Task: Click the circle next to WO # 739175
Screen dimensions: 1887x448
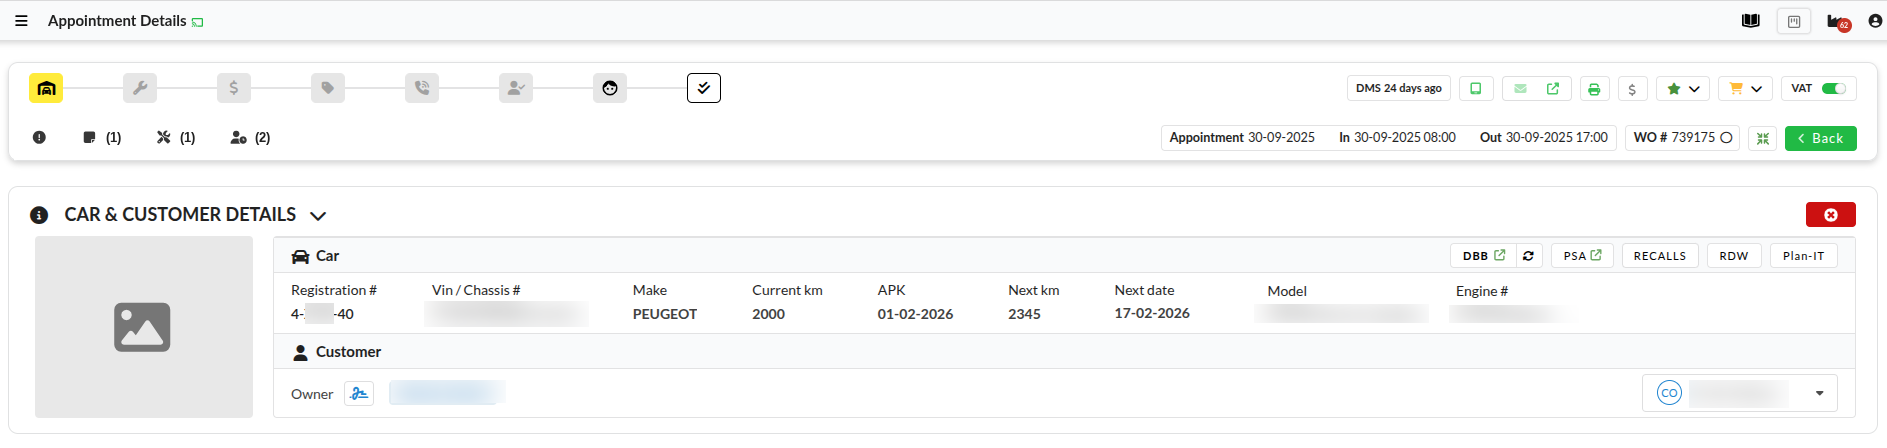Action: click(1726, 138)
